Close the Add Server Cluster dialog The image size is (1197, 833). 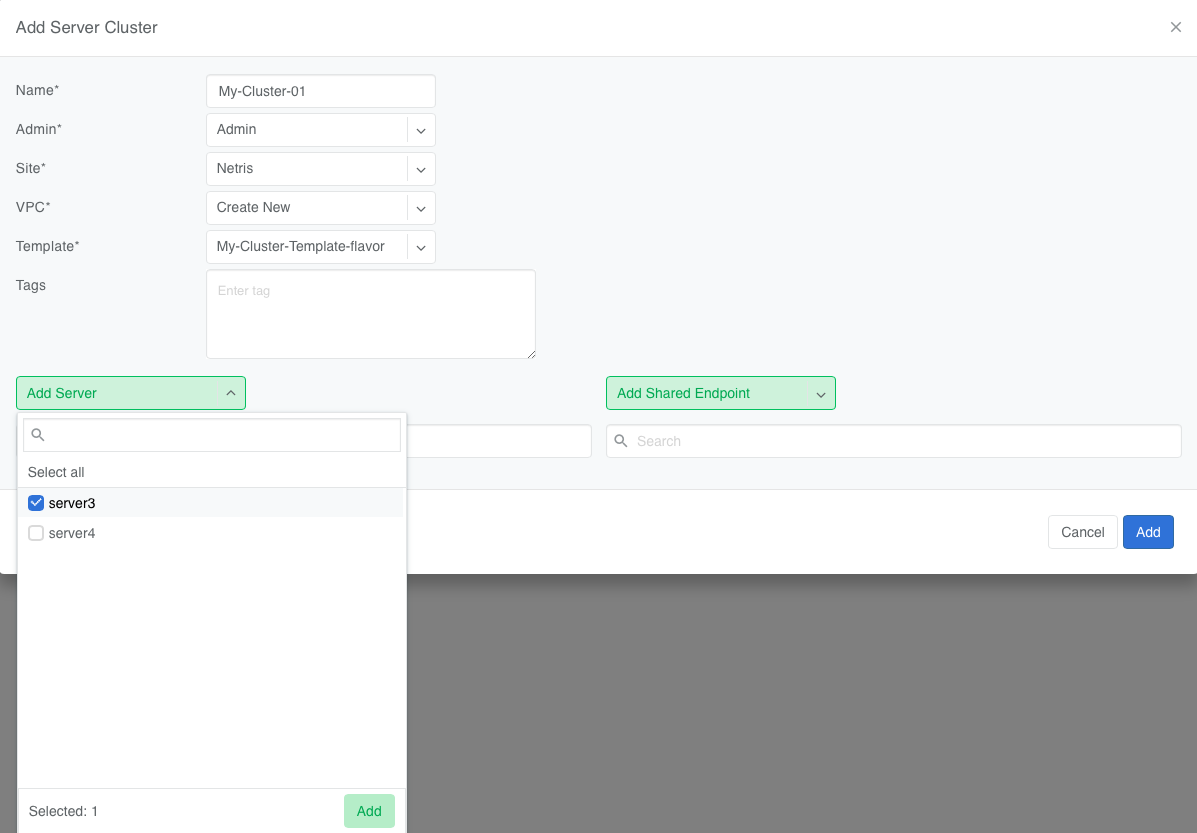[1176, 27]
